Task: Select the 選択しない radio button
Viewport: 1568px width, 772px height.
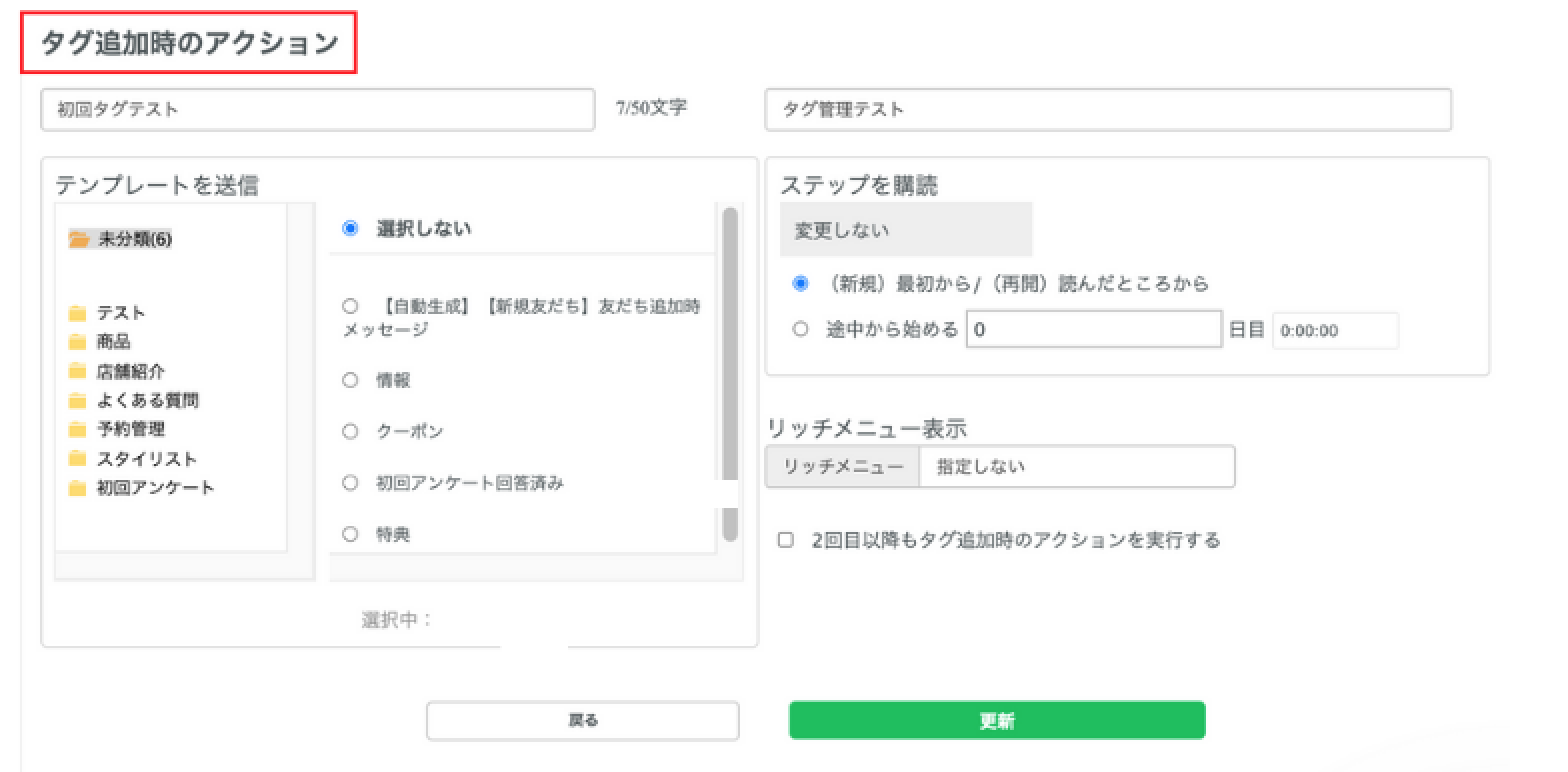Action: click(350, 228)
